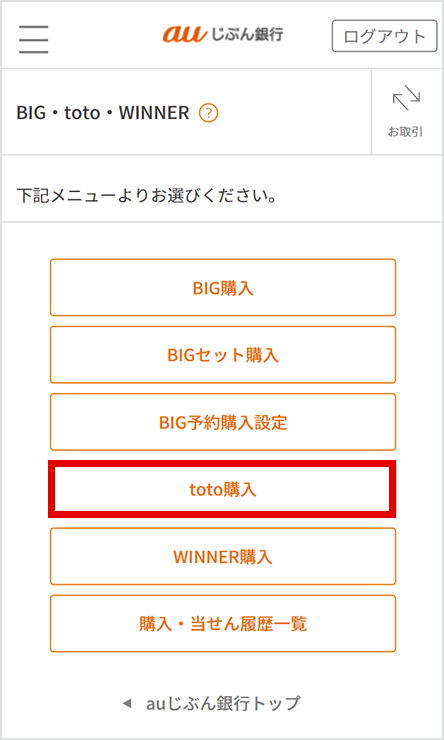The image size is (444, 740).
Task: Go to the auじぶん銀行トップ link
Action: coord(223,704)
